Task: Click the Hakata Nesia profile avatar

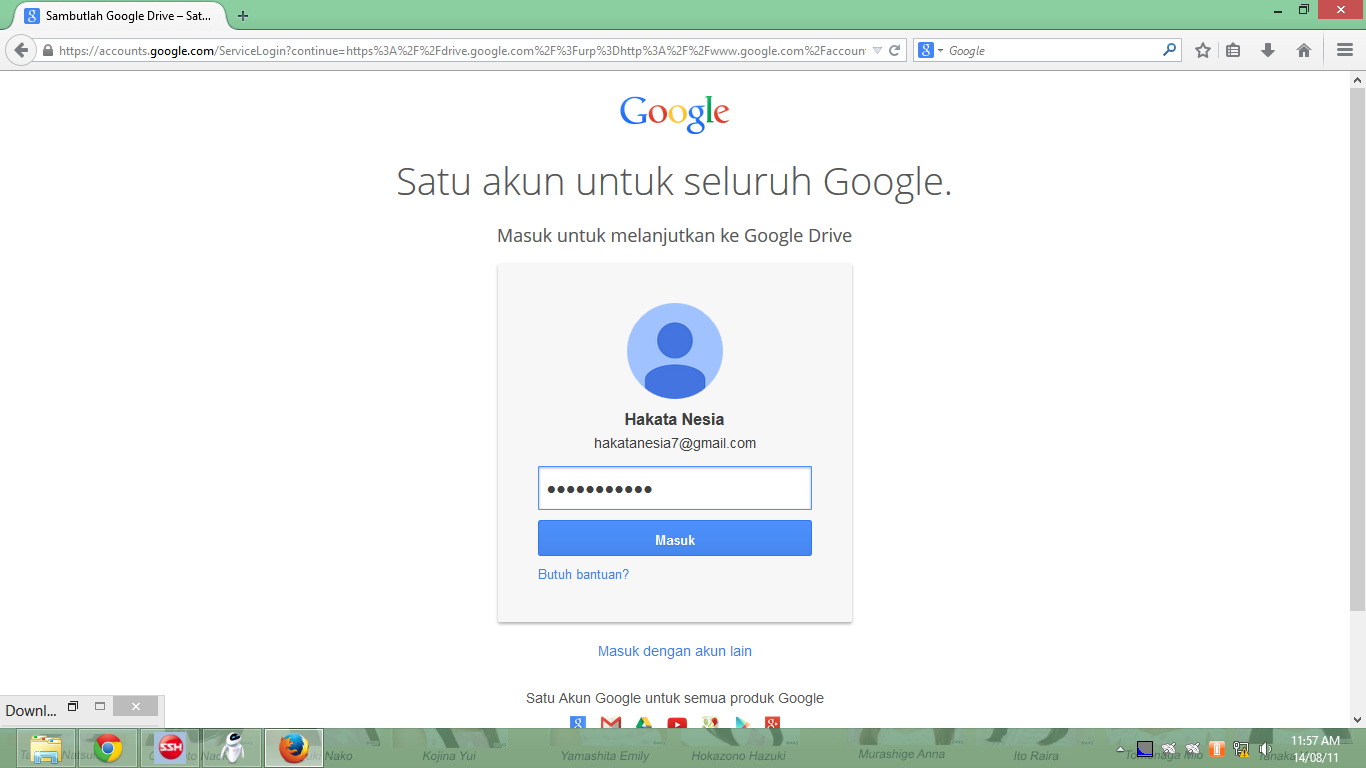Action: pyautogui.click(x=675, y=351)
